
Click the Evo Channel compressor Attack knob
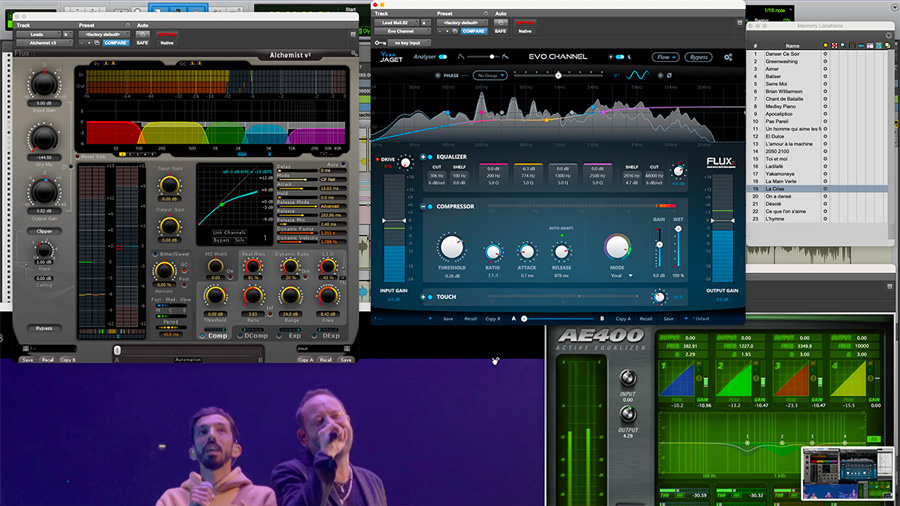coord(526,252)
